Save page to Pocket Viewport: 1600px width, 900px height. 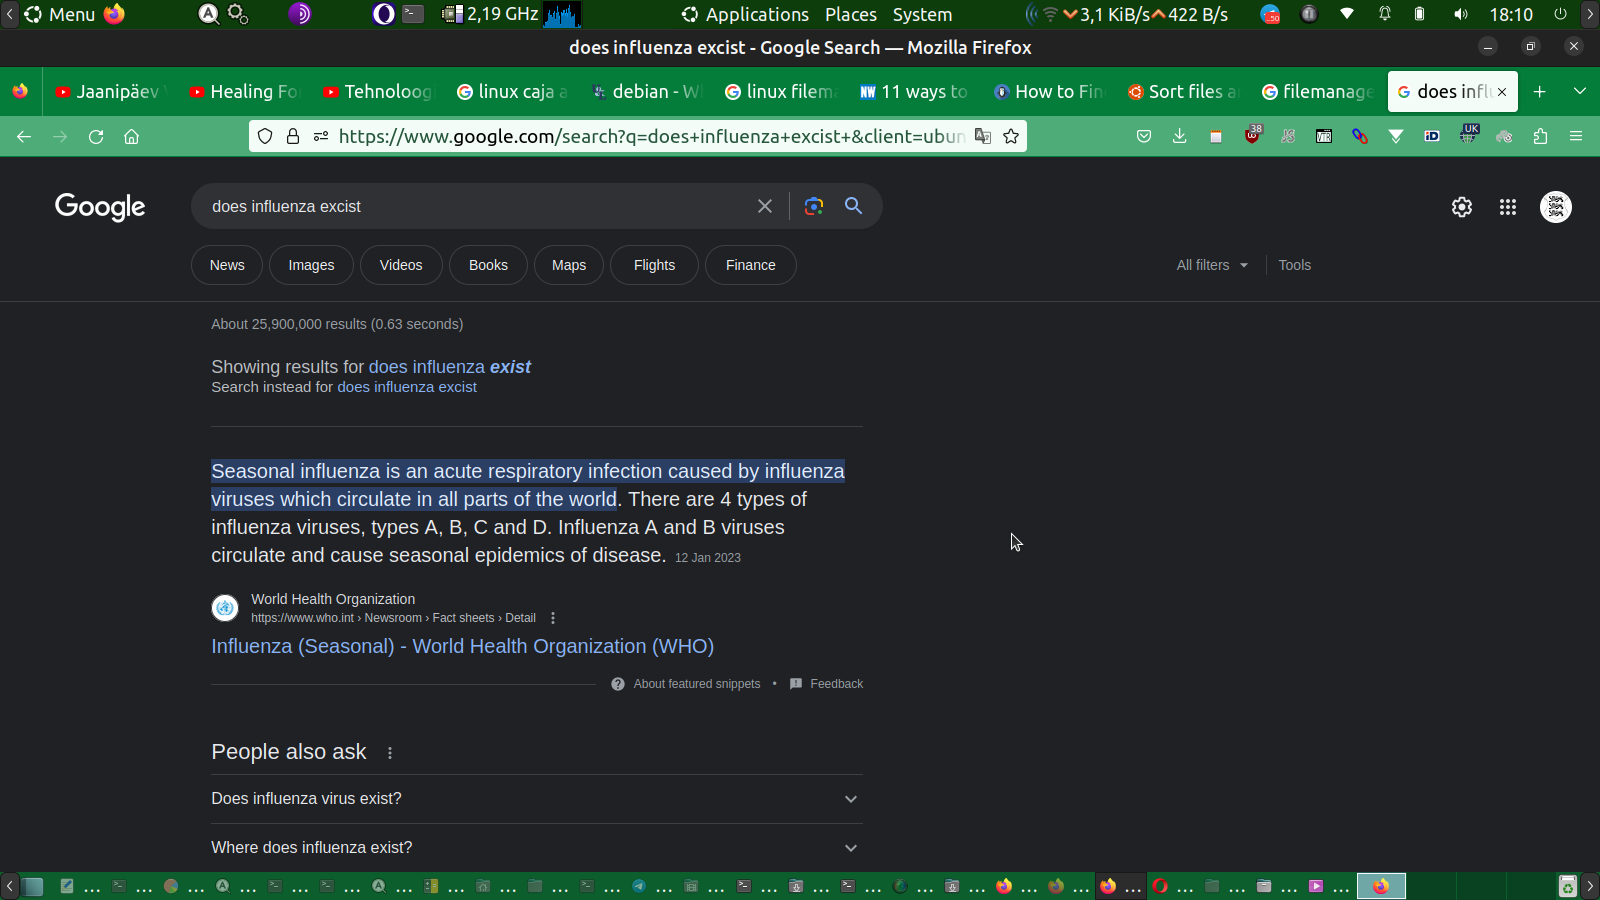(1144, 136)
